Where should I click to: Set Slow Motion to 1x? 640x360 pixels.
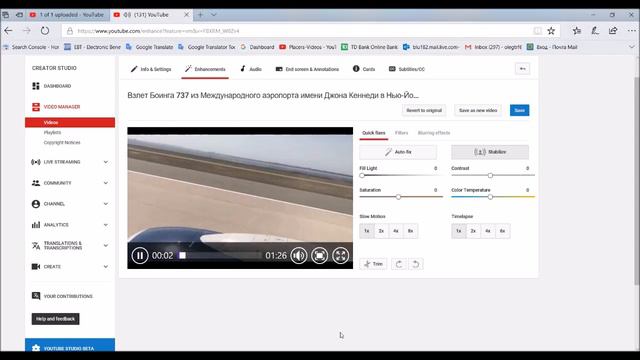coord(367,231)
